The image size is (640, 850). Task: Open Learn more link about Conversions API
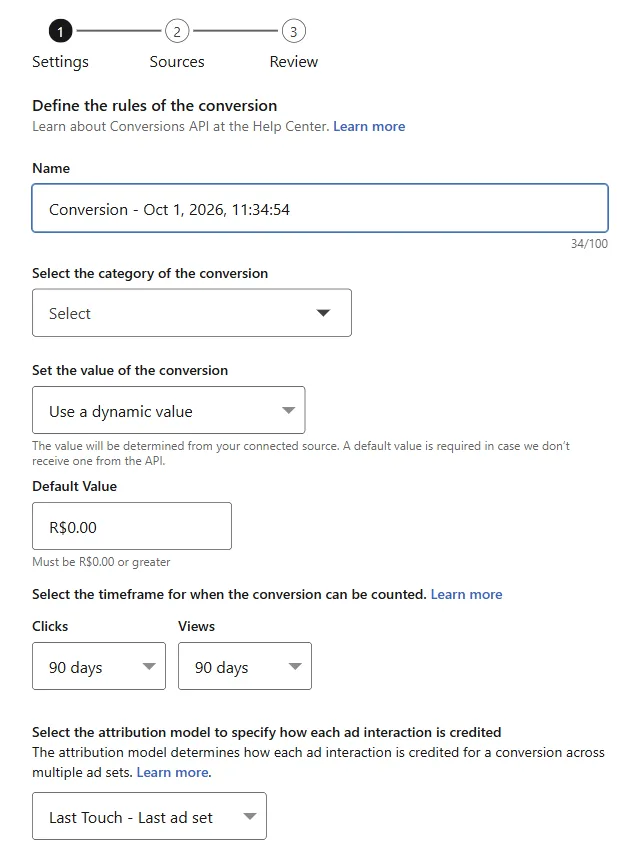(369, 126)
